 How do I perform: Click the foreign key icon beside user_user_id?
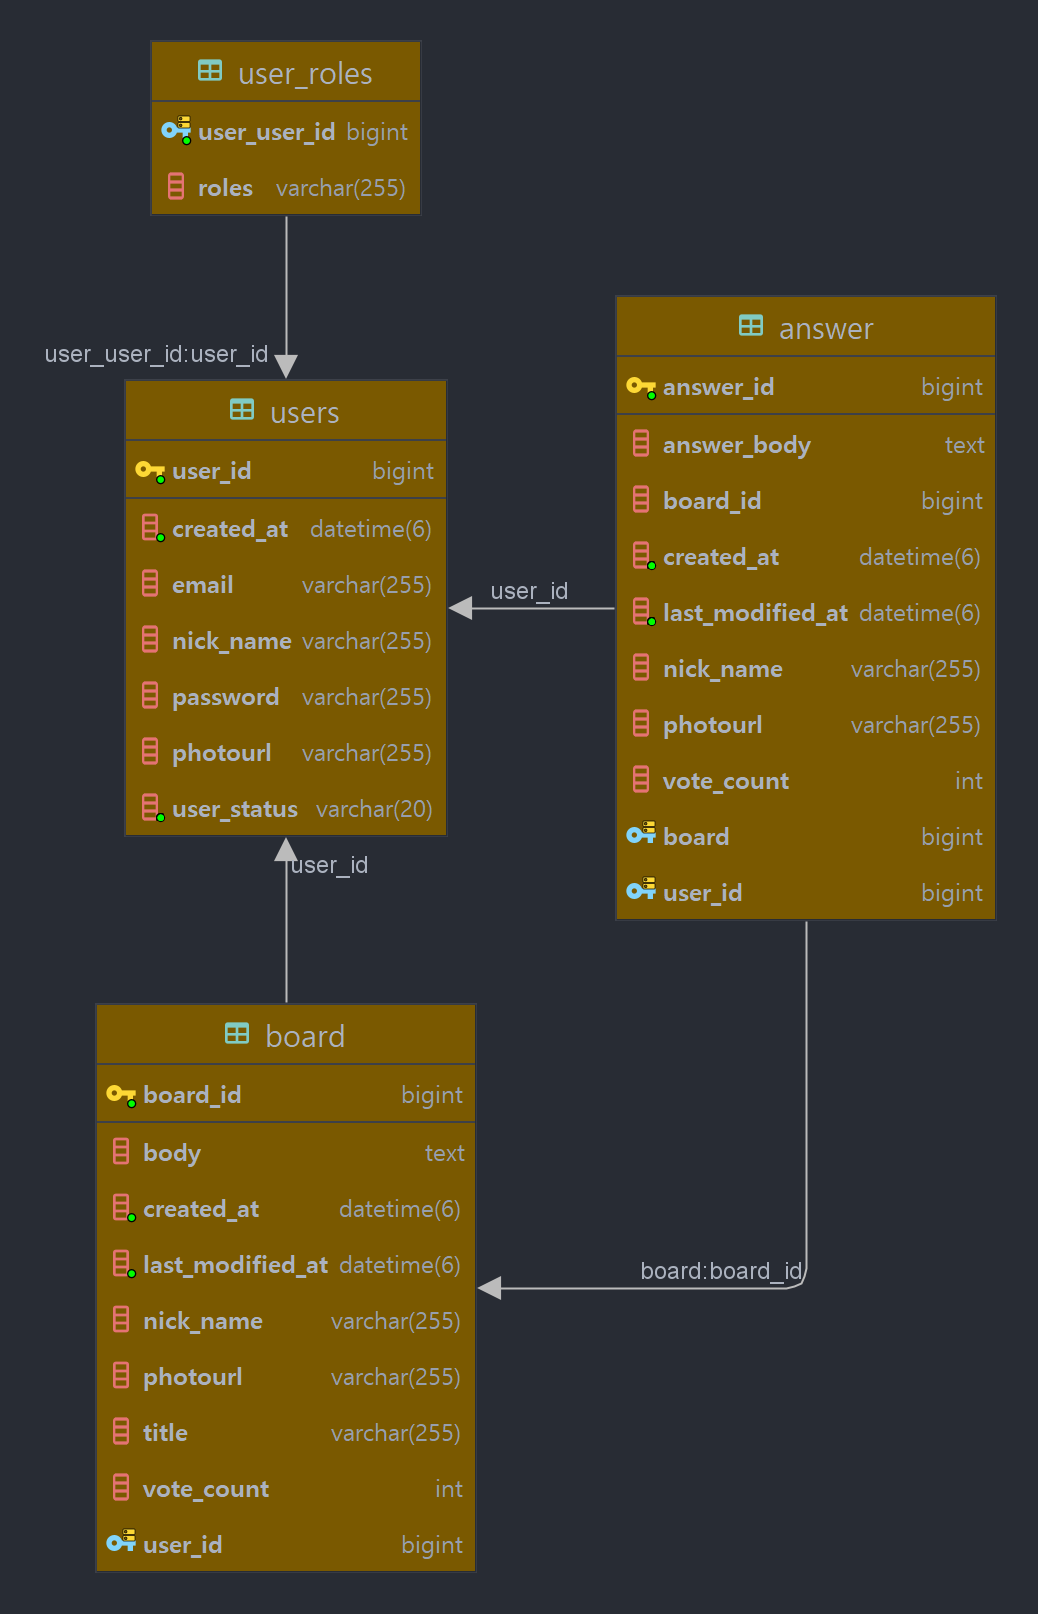click(x=176, y=130)
